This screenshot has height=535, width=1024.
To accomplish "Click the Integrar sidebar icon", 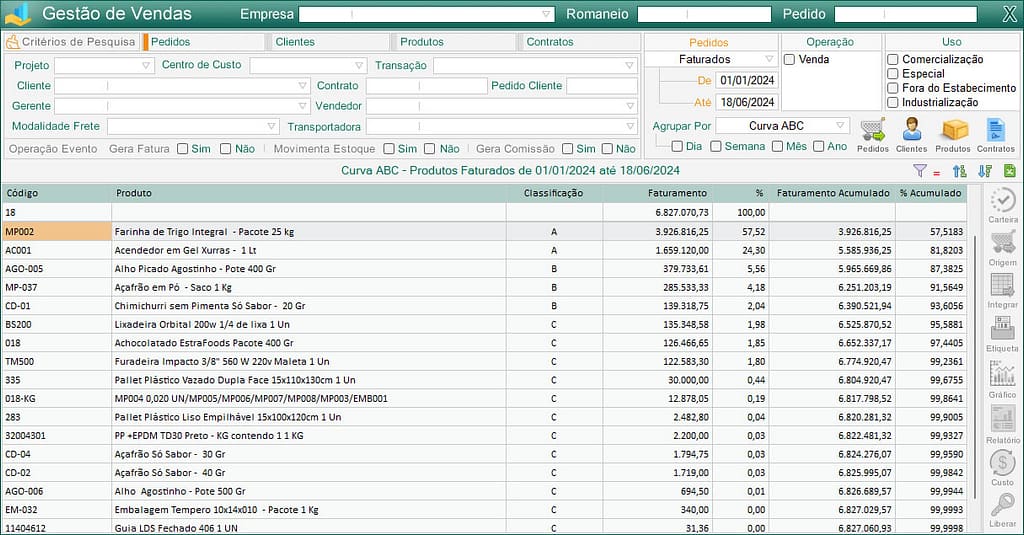I will 1002,286.
